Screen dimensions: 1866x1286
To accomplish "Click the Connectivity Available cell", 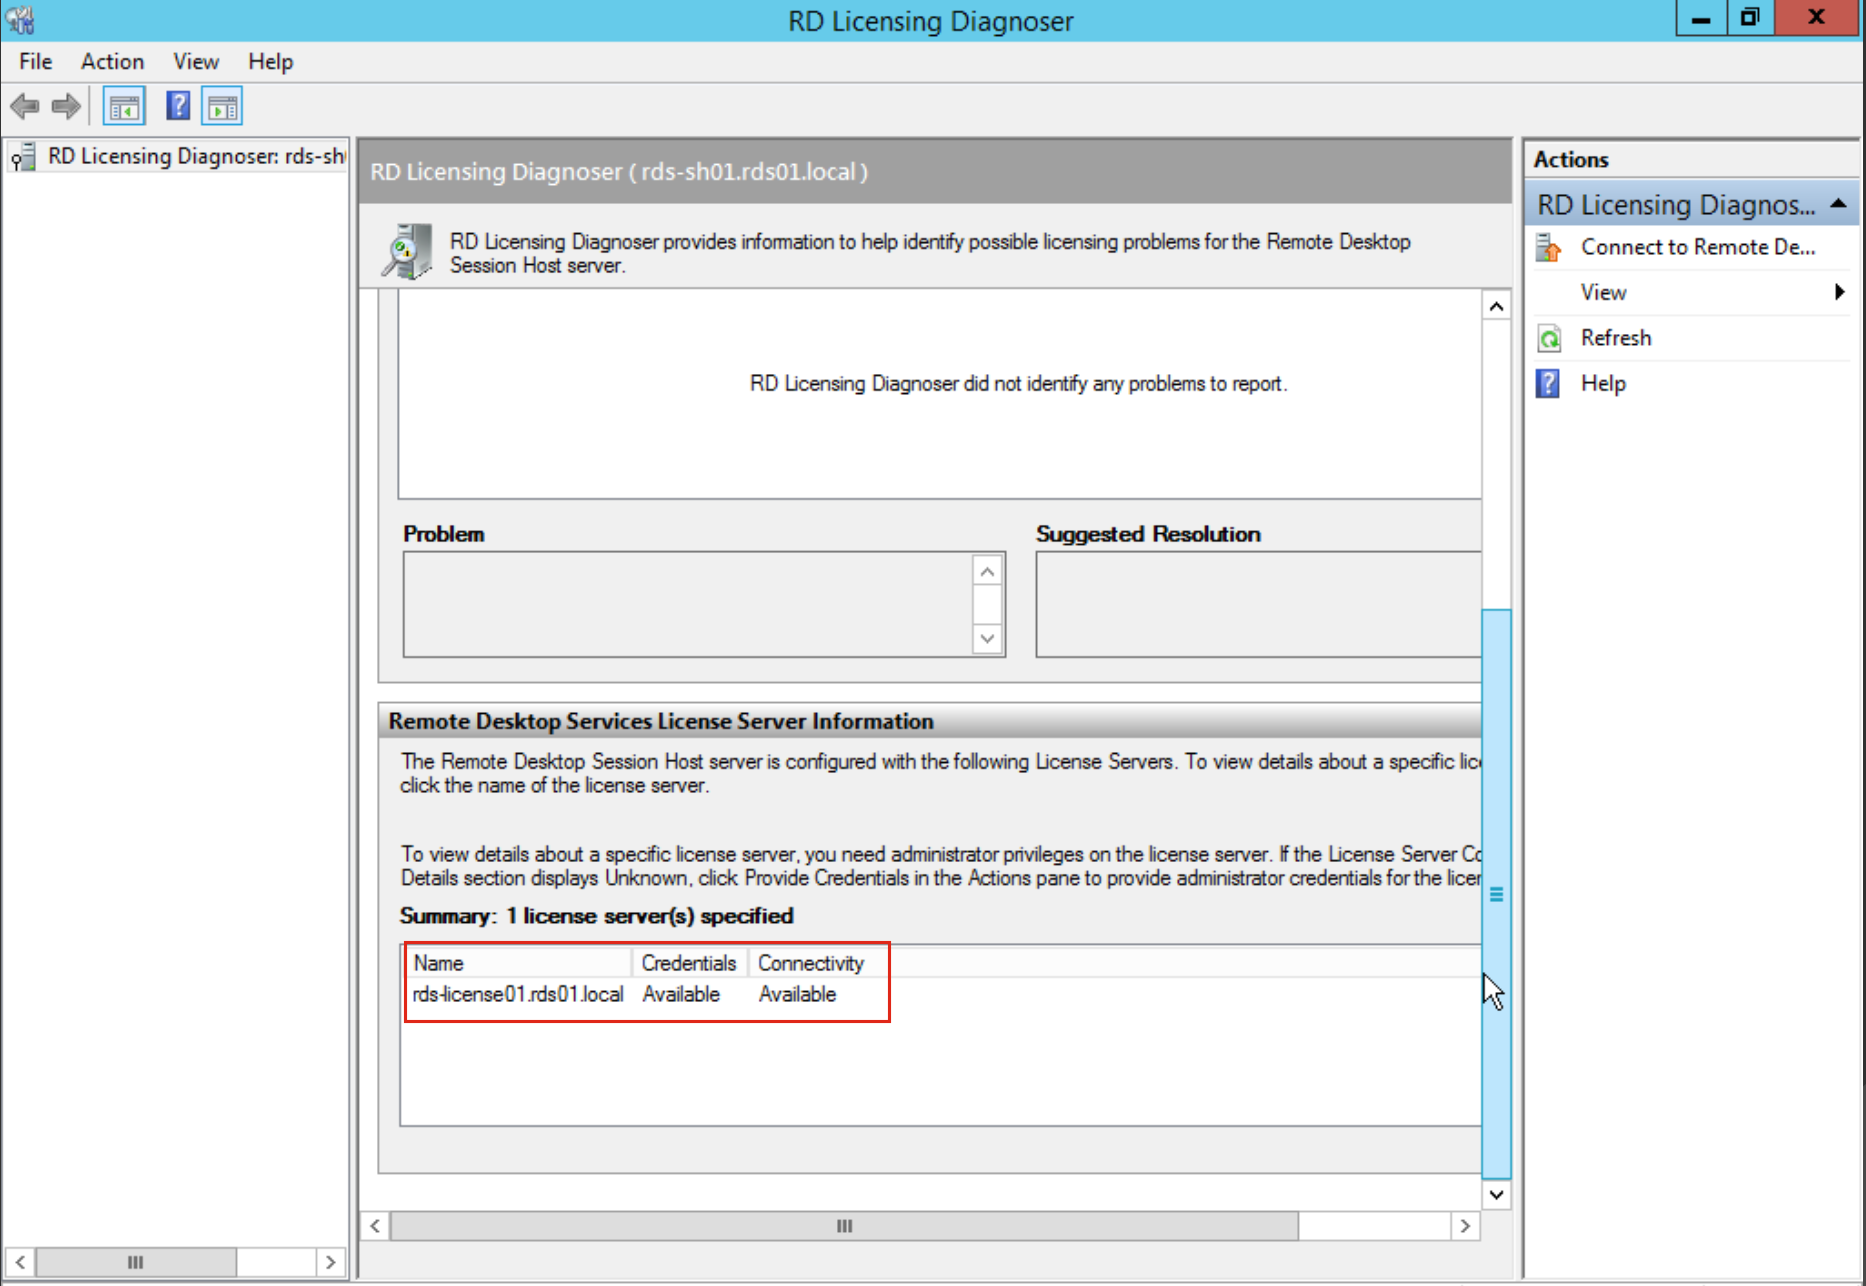I will 797,994.
